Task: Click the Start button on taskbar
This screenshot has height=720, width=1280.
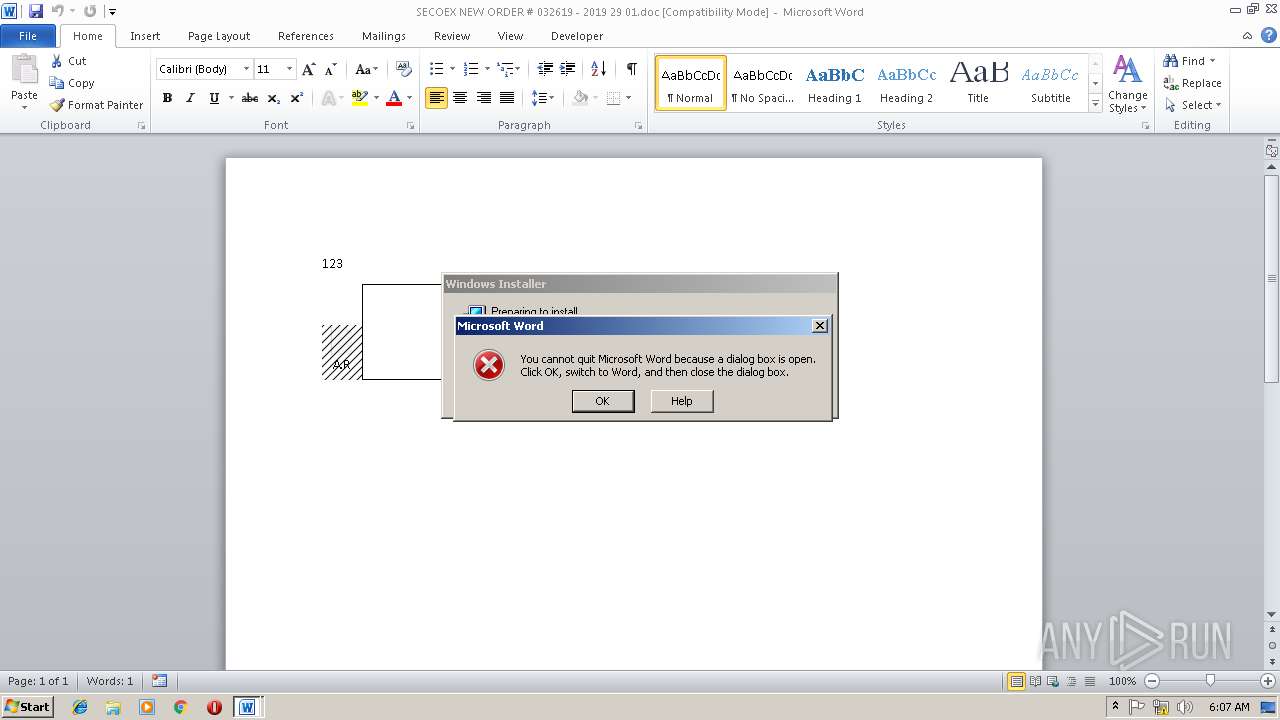Action: (28, 706)
